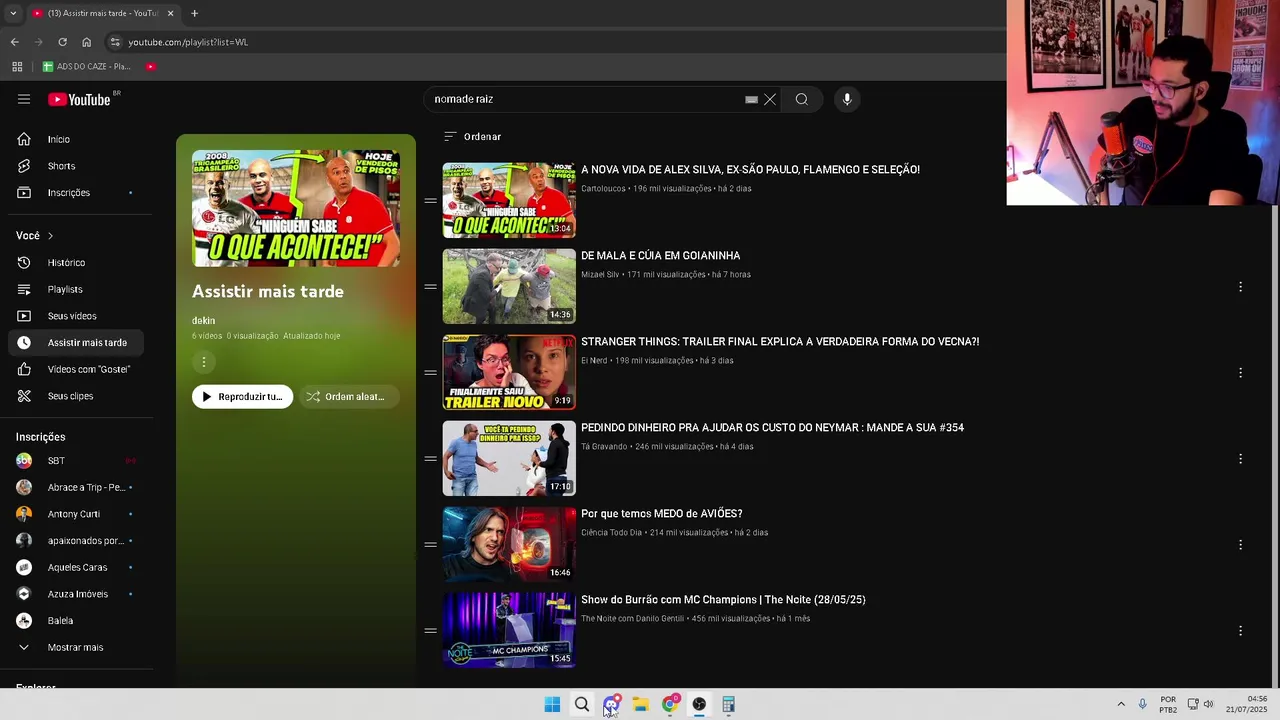Open the Alex Silva video thumbnail
Screen dimensions: 1280x720
509,200
